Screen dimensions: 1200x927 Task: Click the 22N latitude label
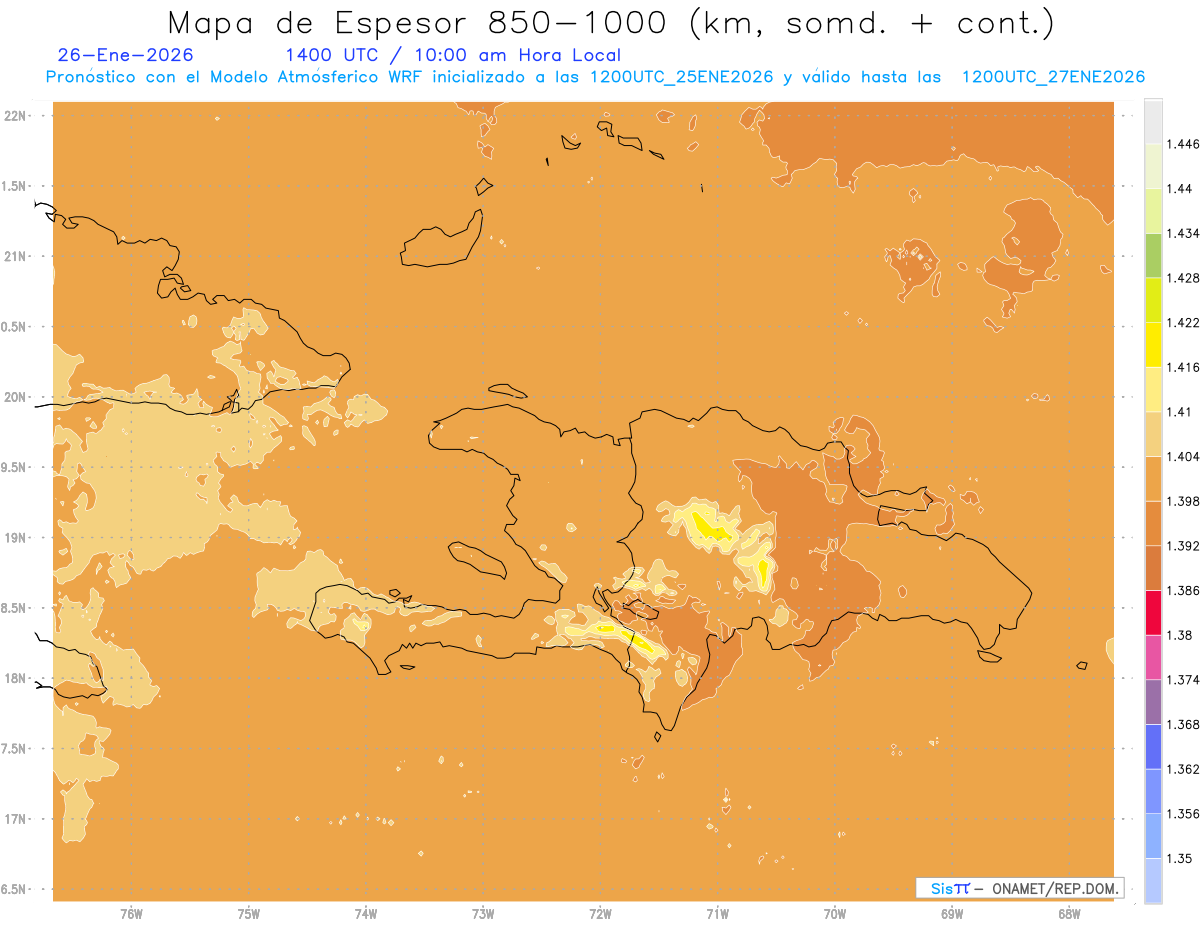point(15,116)
